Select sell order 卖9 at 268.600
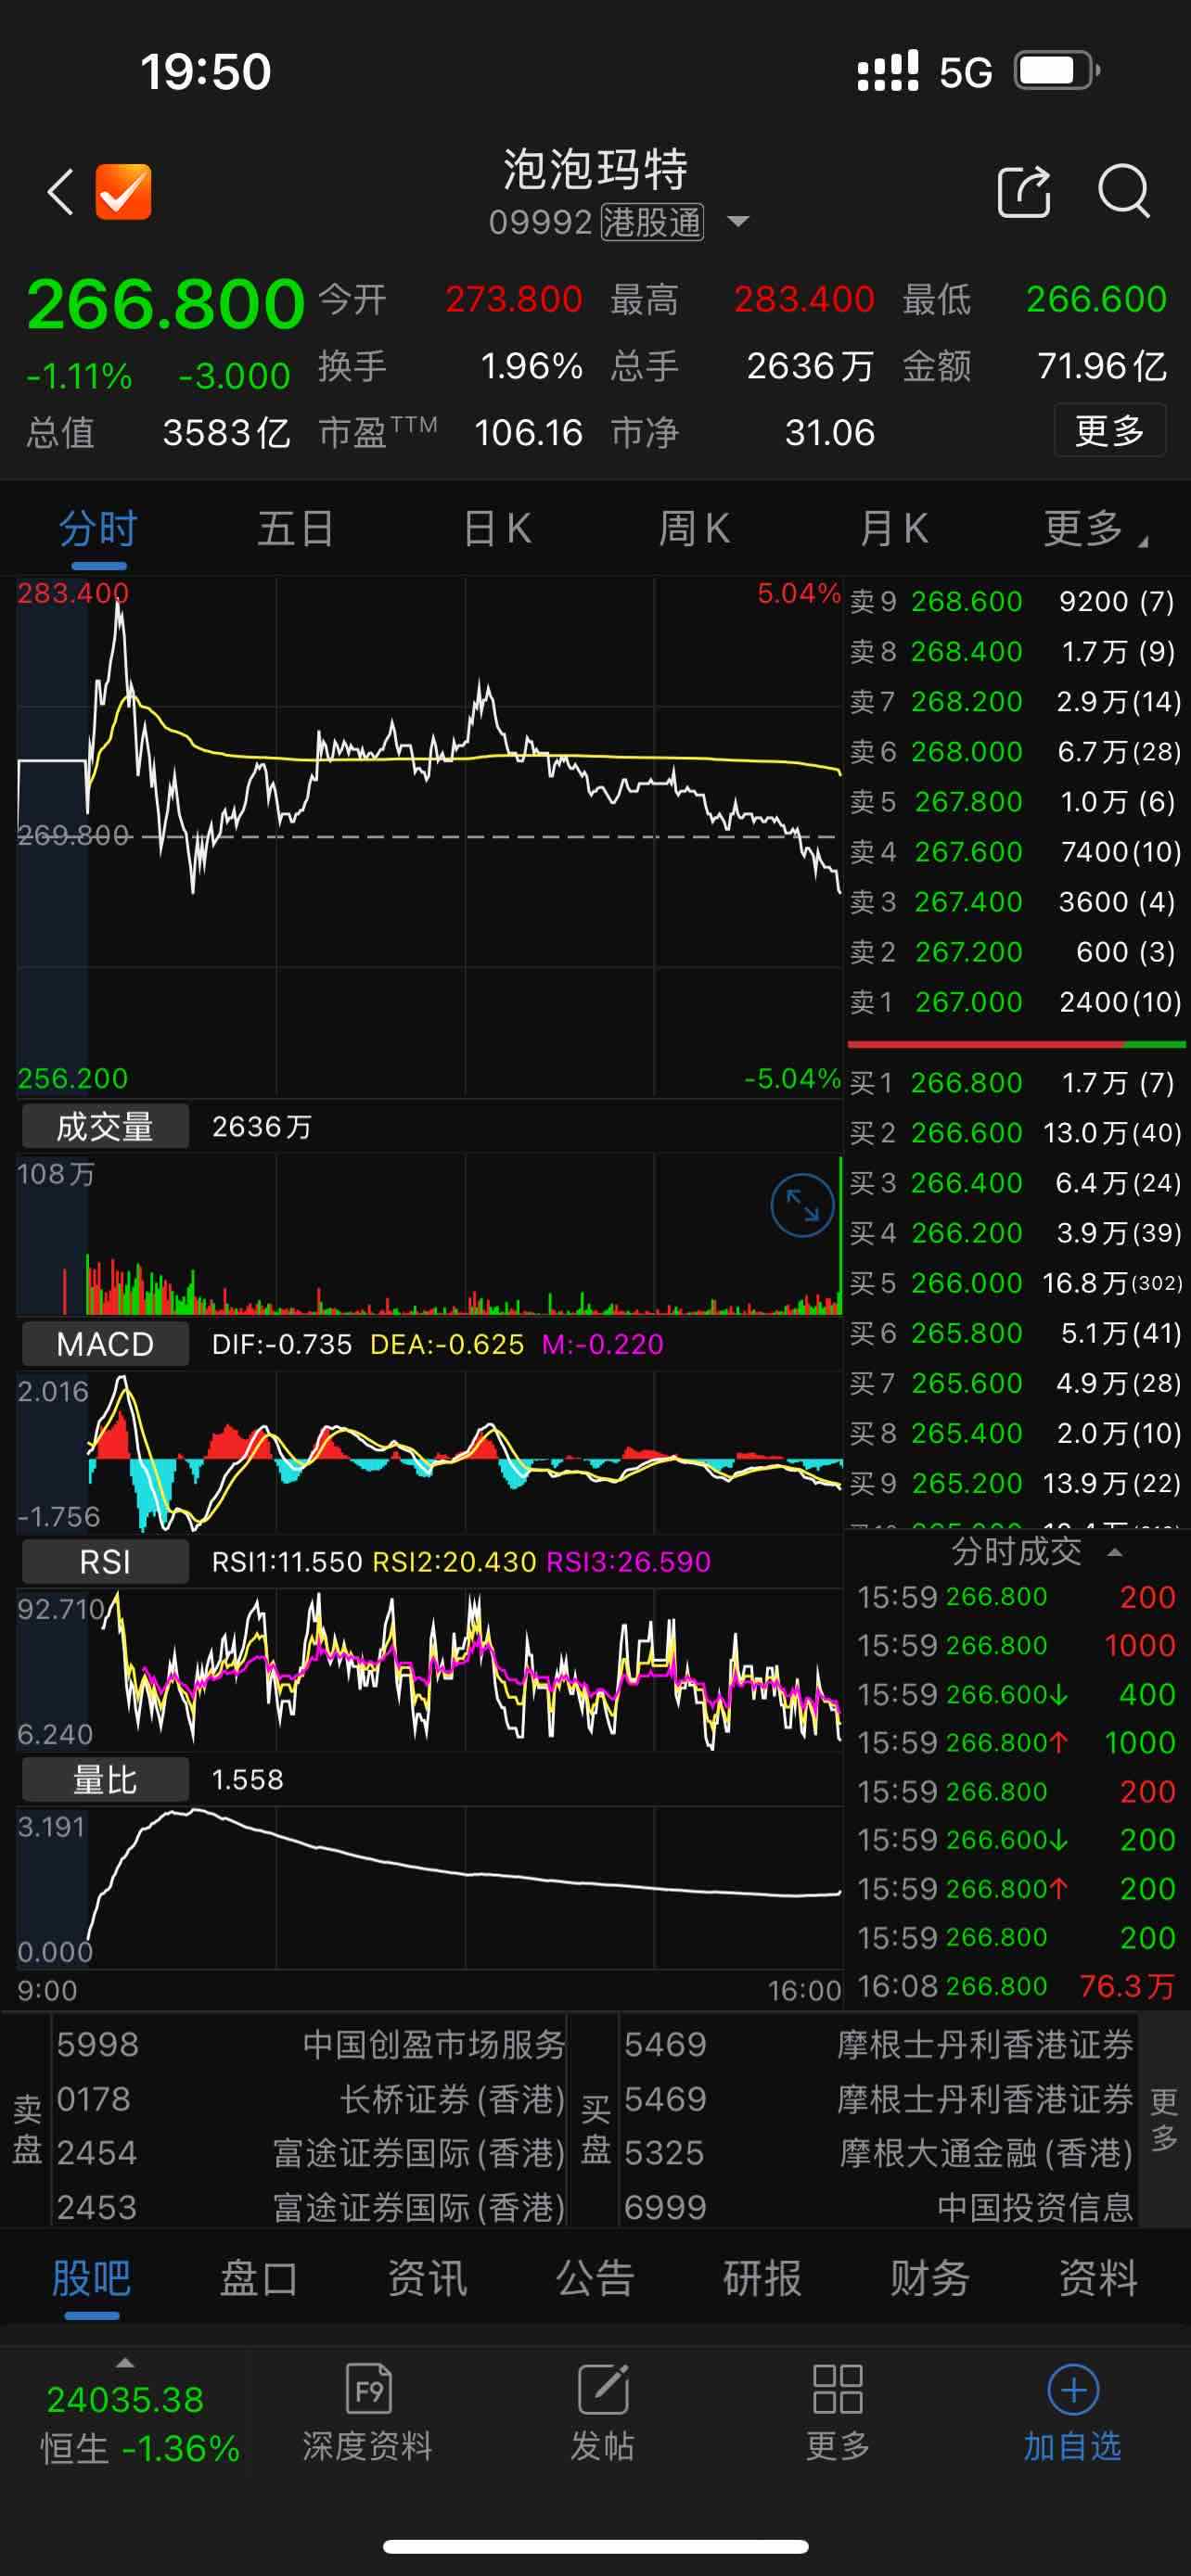1191x2576 pixels. click(1015, 601)
